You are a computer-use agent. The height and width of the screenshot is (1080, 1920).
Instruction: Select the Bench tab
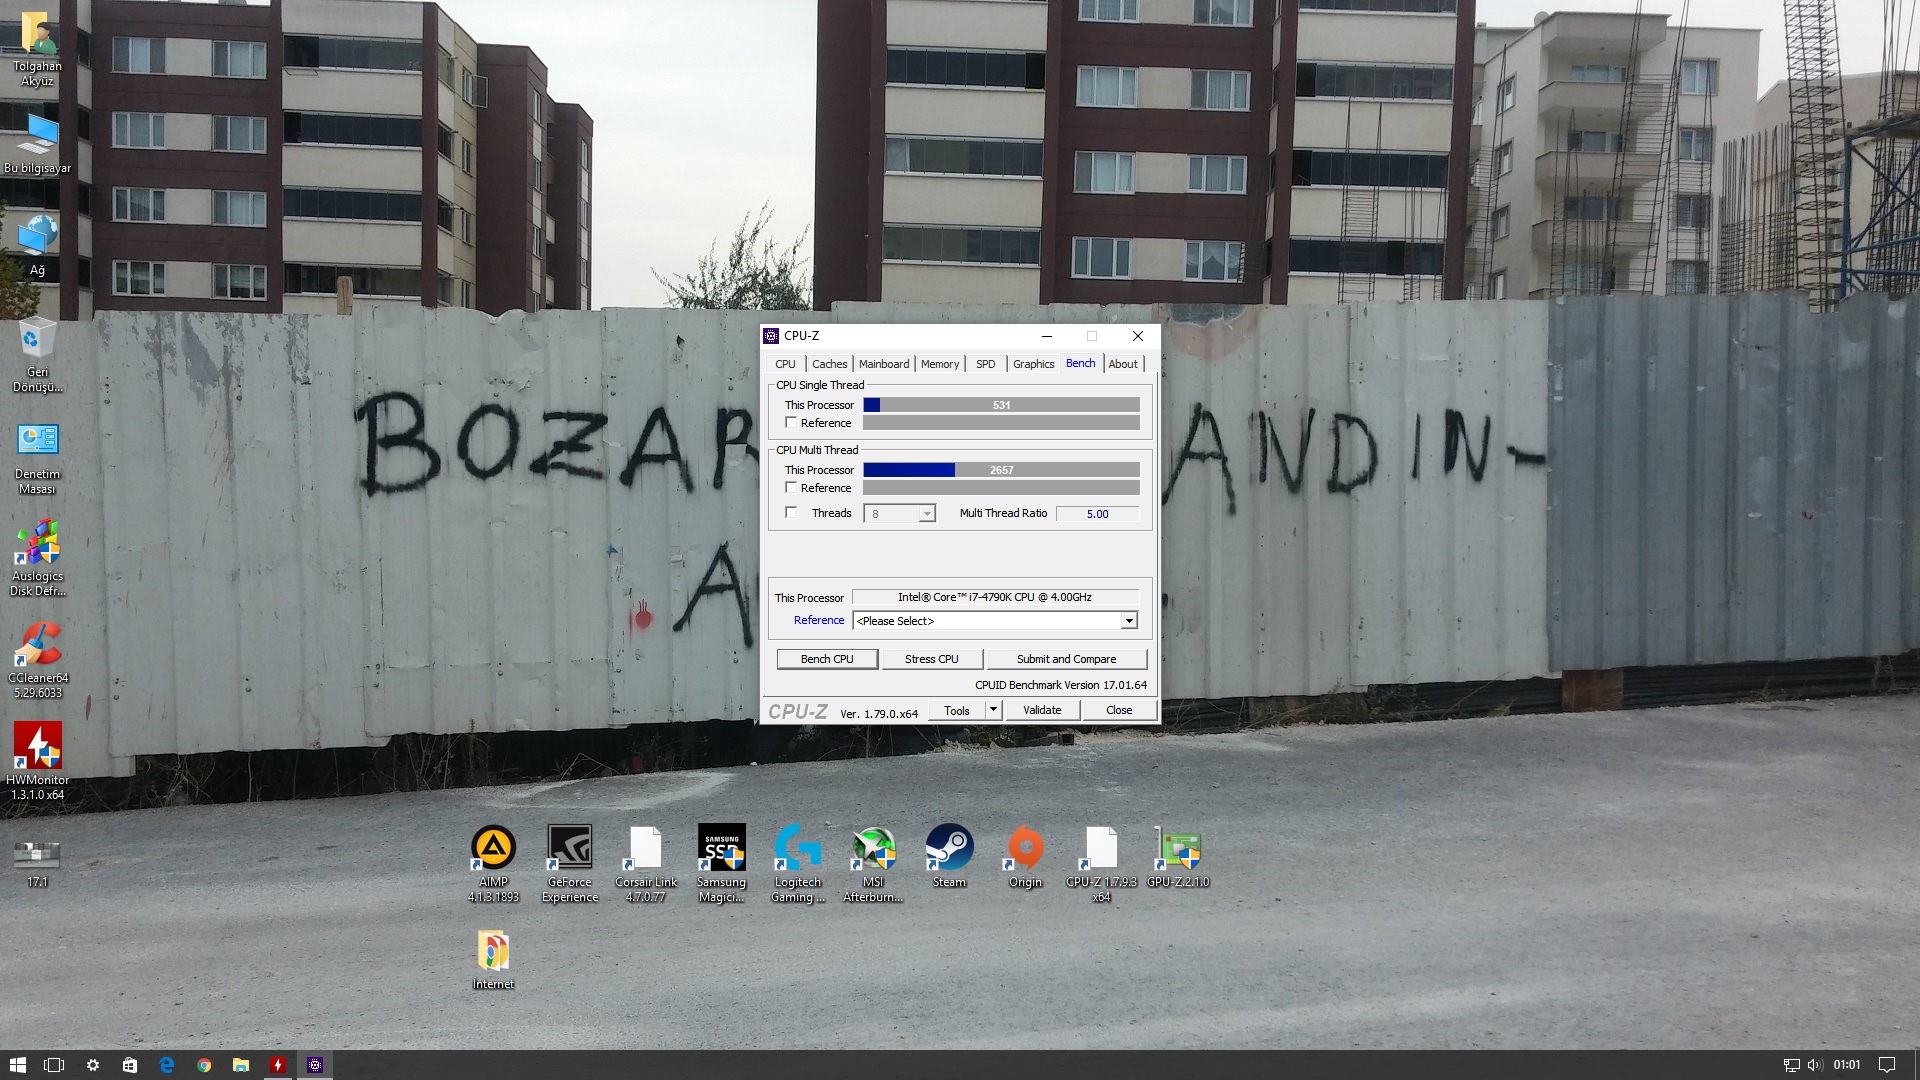[1080, 363]
